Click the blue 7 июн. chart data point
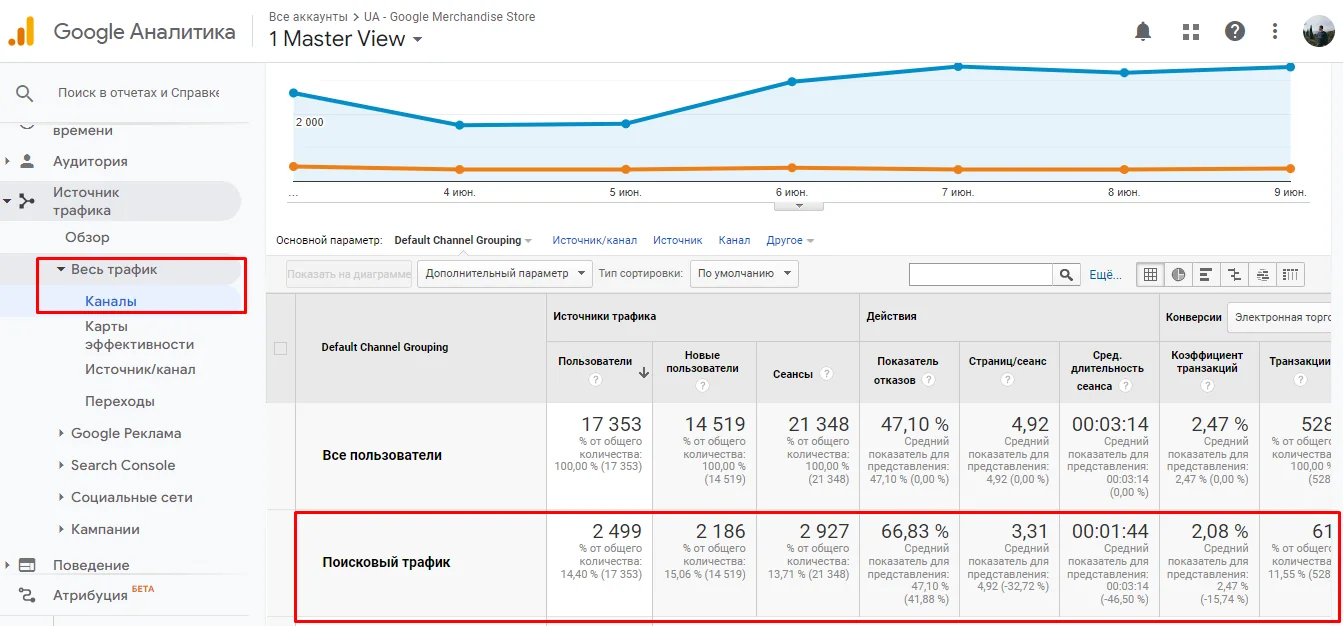 (x=958, y=66)
